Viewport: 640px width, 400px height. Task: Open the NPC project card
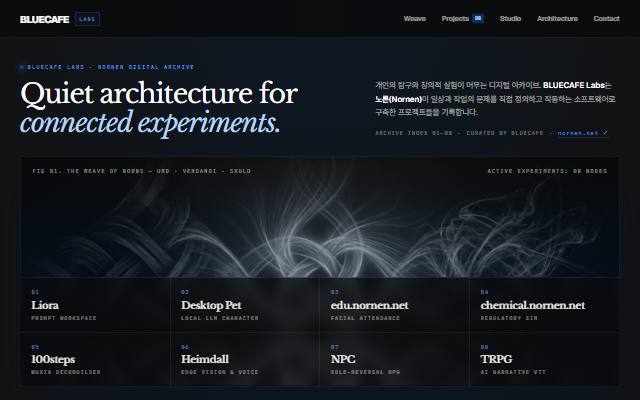click(394, 359)
